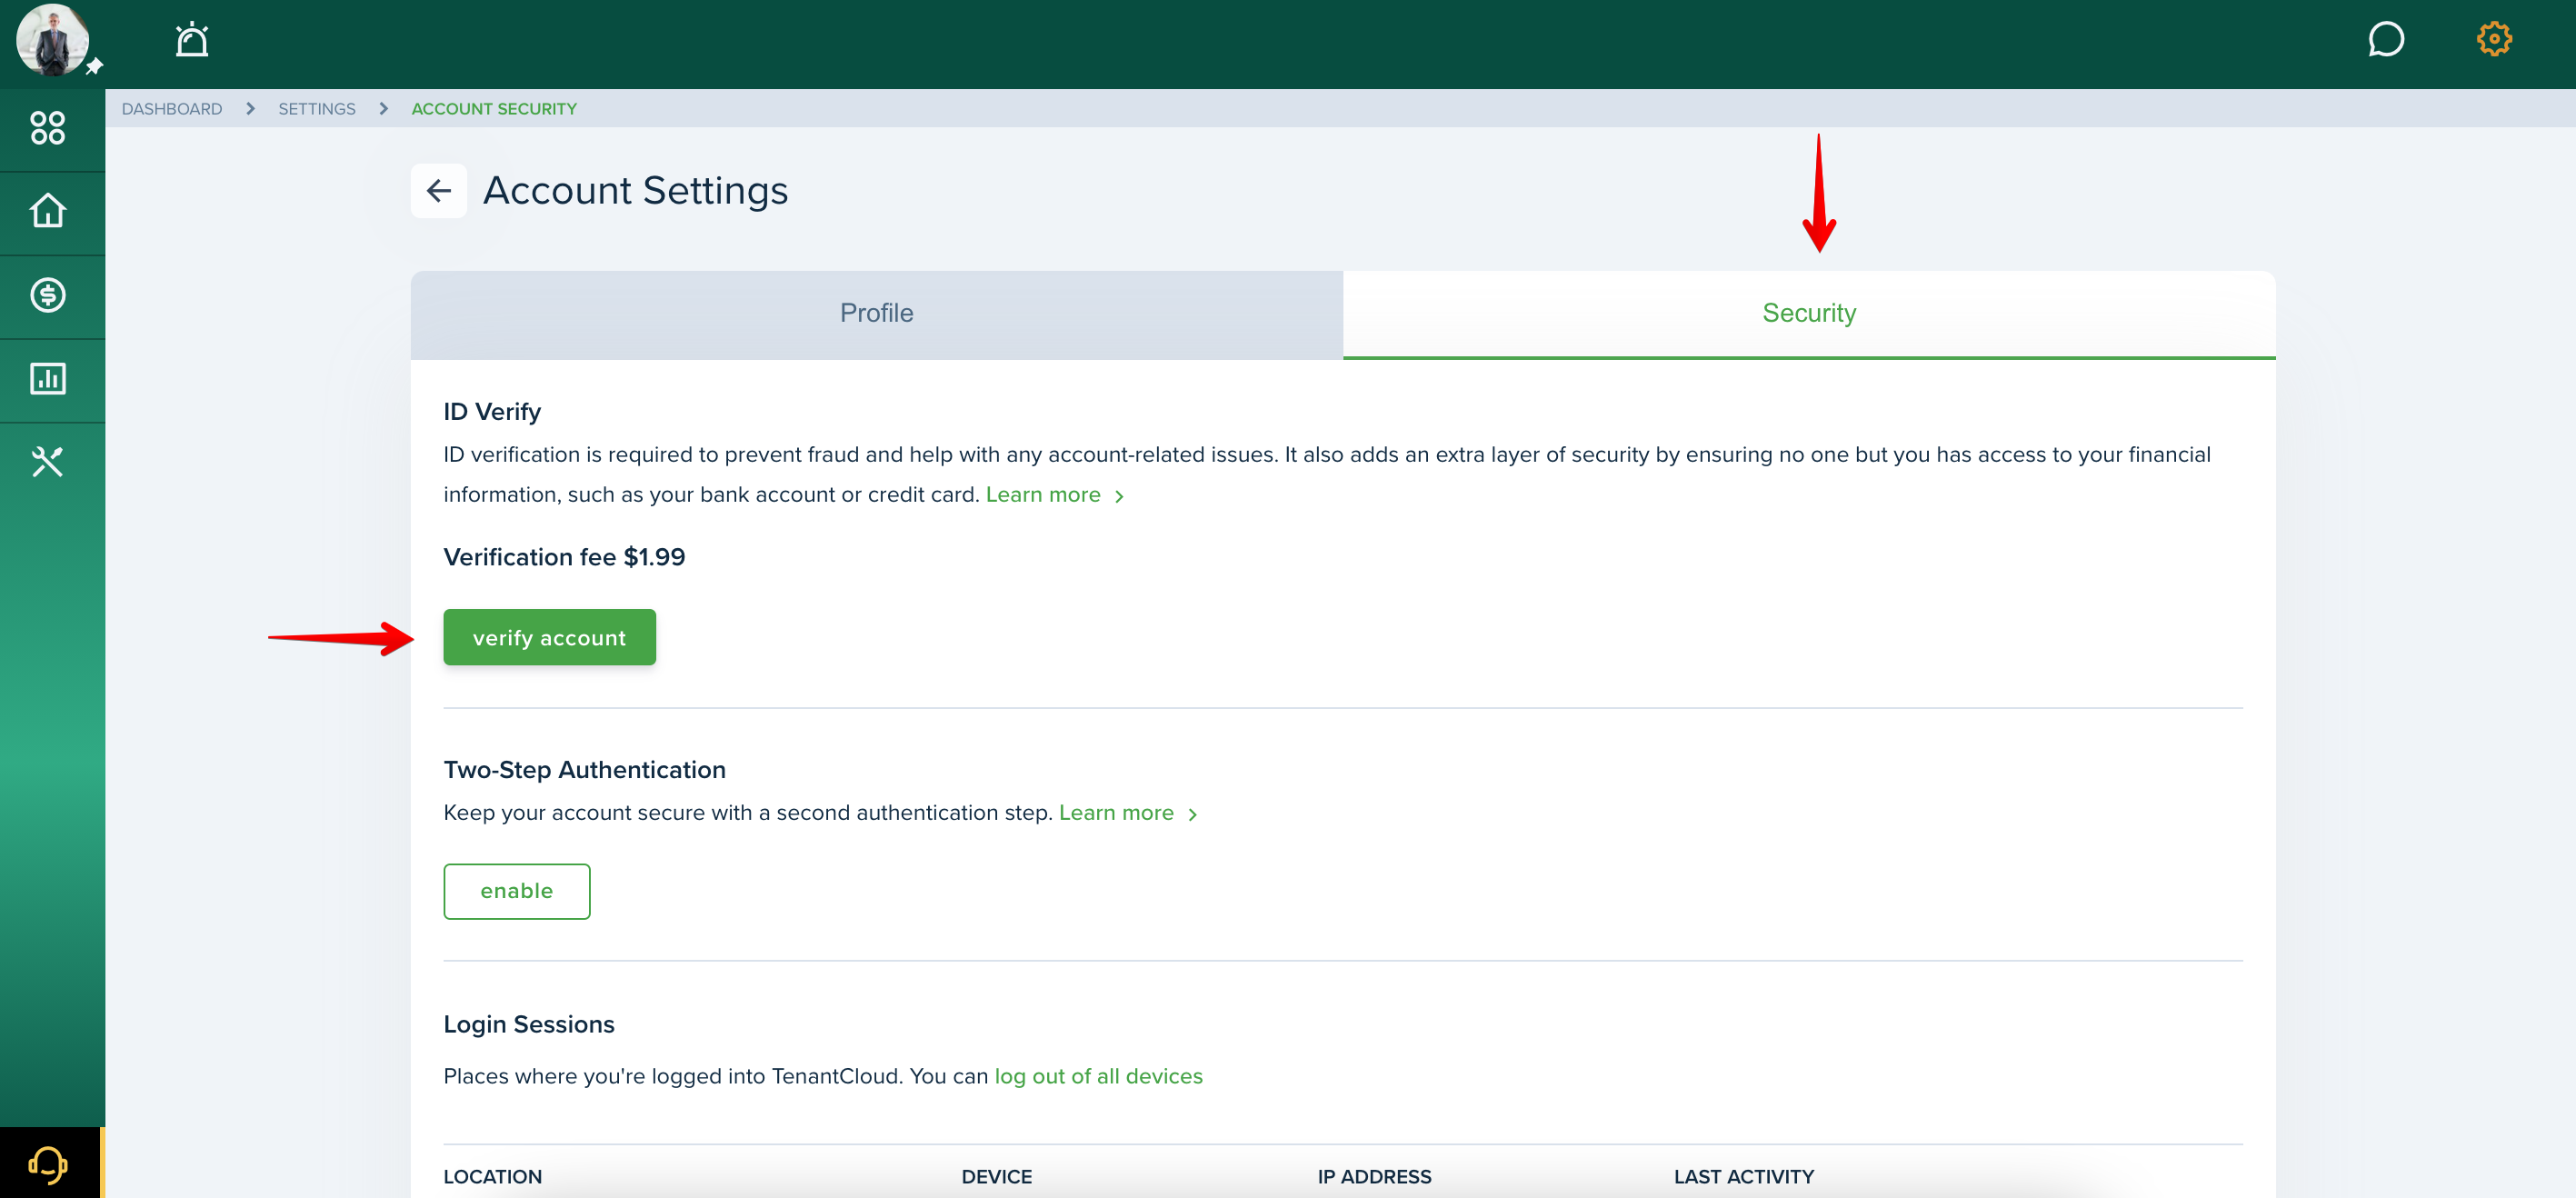Open the dollar accounting icon in sidebar
2576x1198 pixels.
[x=48, y=295]
